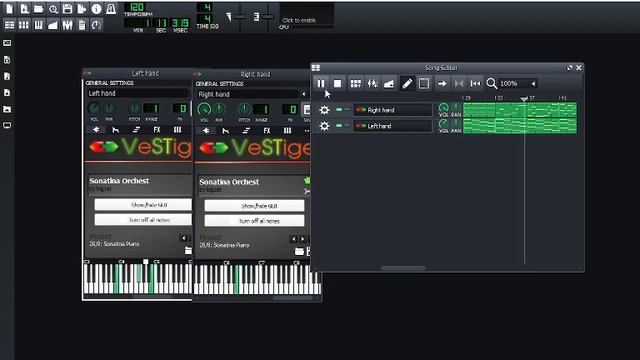The height and width of the screenshot is (360, 640).
Task: Open FX tab in Right hand window
Action: 267,131
